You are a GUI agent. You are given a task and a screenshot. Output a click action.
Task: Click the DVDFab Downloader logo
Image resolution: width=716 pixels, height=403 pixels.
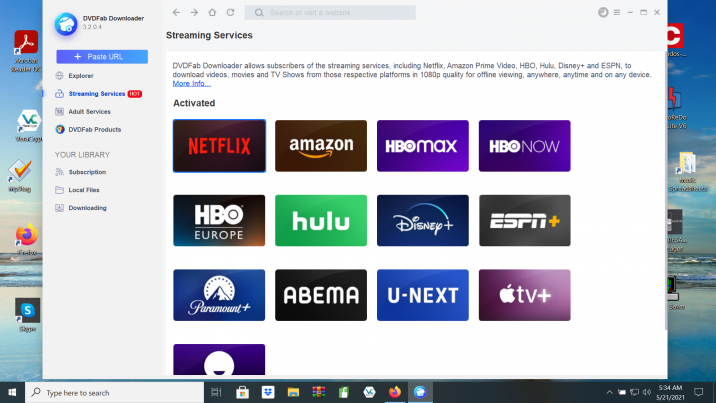(x=66, y=24)
